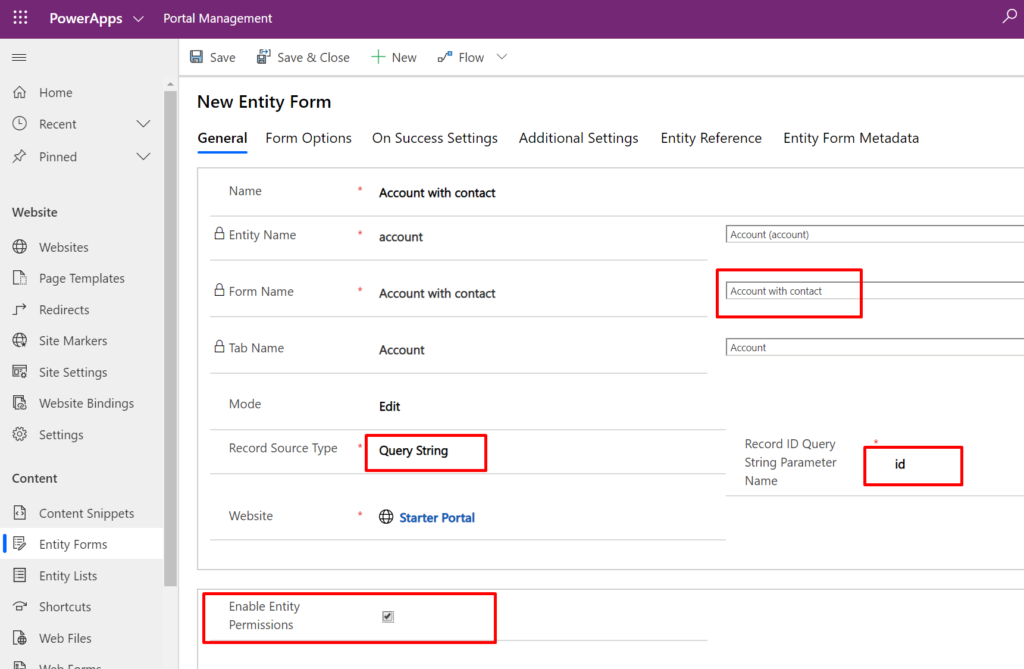
Task: Click the Save text button
Action: pyautogui.click(x=223, y=57)
